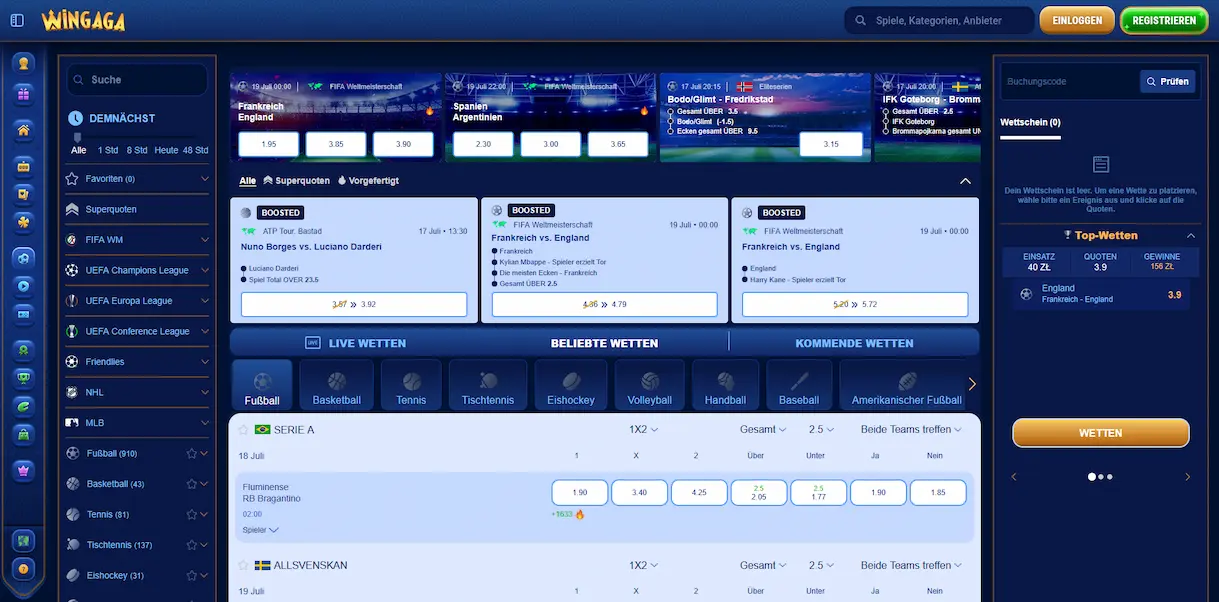
Task: Collapse the boosted bets section with chevron
Action: click(x=965, y=181)
